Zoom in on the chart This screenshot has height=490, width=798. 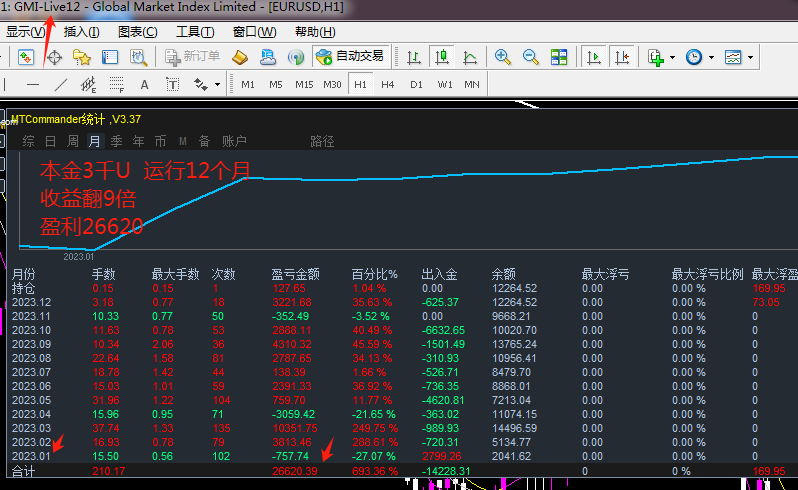click(x=503, y=57)
